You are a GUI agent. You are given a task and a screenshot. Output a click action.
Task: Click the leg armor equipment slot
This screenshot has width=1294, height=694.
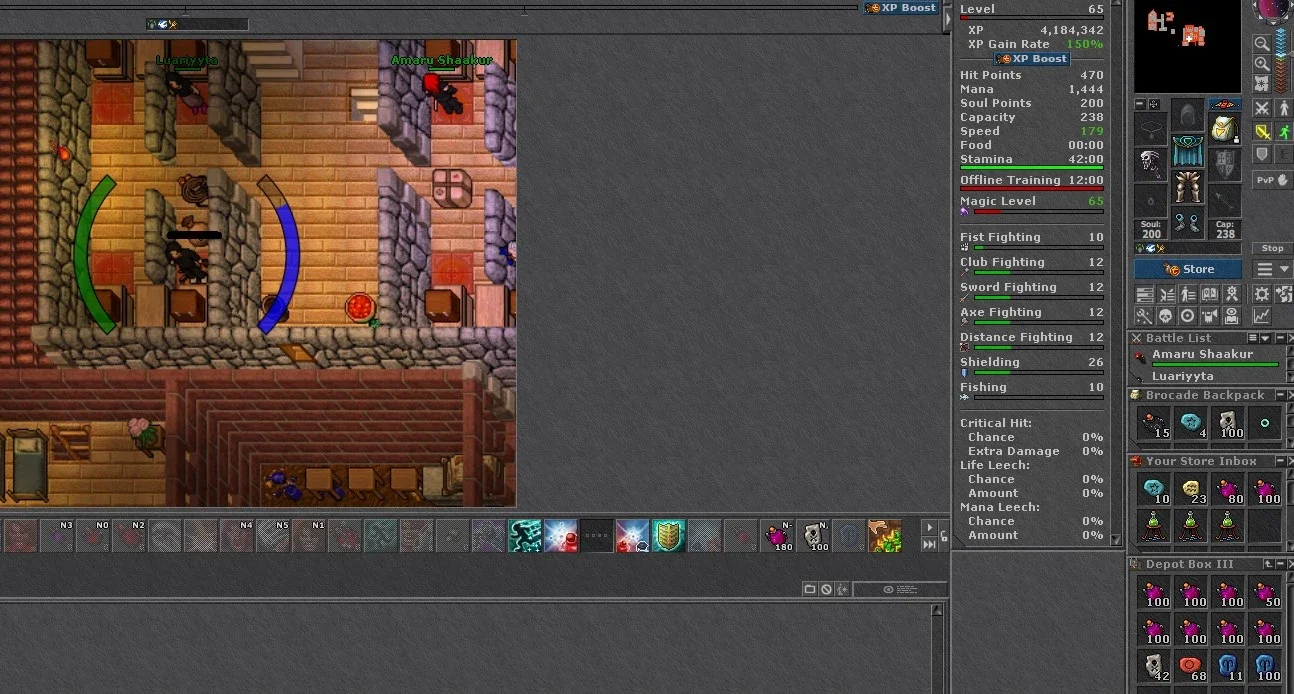click(x=1188, y=187)
